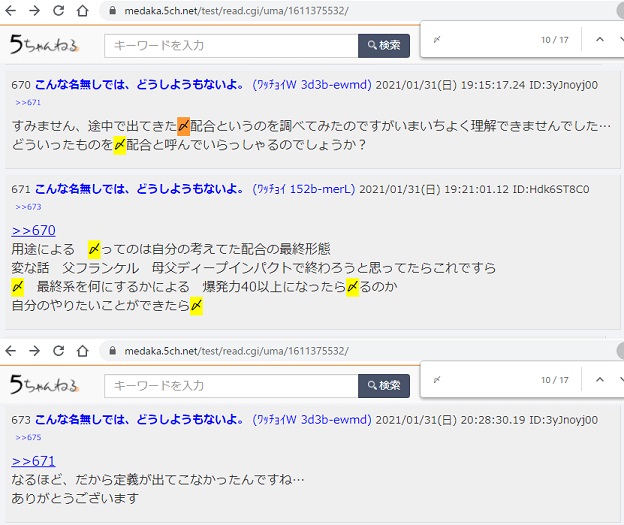The height and width of the screenshot is (525, 624).
Task: Click post 670 poster name こんな名無しでは
Action: pos(139,85)
